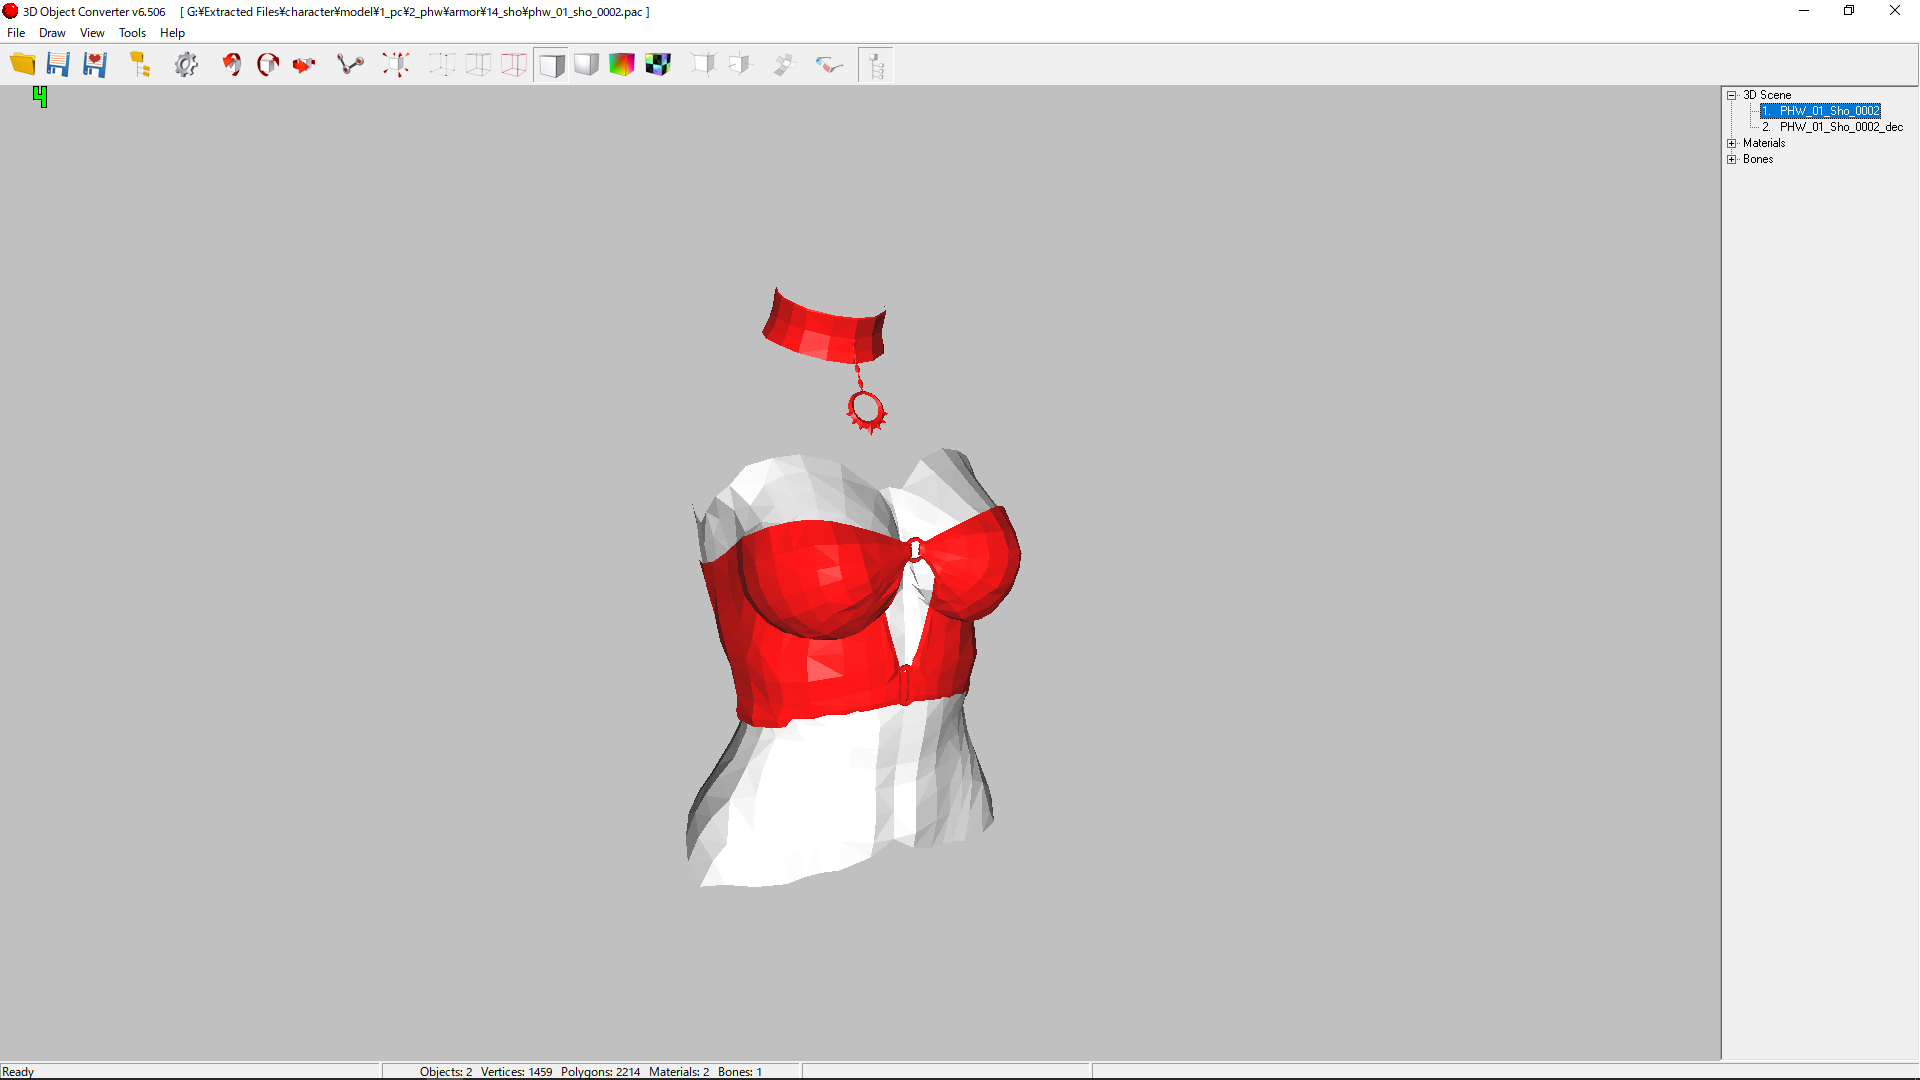1920x1080 pixels.
Task: Open the Draw menu
Action: click(52, 33)
